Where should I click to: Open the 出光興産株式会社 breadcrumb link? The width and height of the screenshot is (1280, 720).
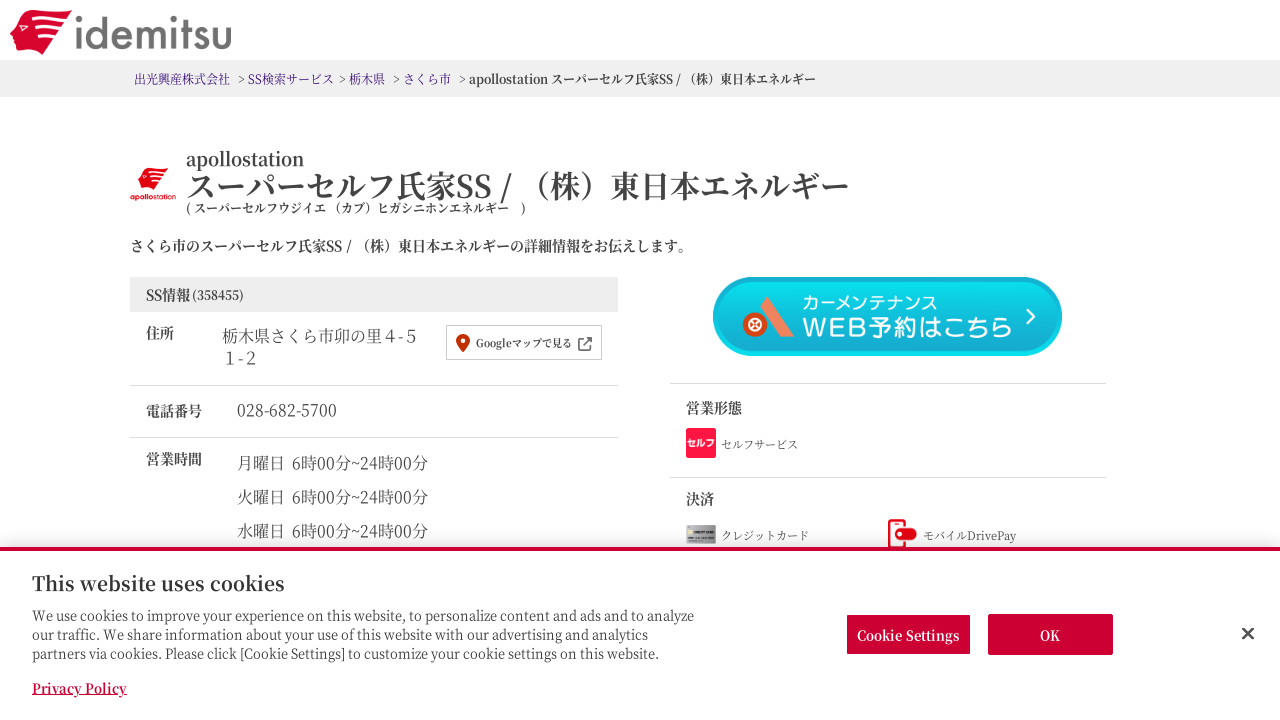coord(182,79)
